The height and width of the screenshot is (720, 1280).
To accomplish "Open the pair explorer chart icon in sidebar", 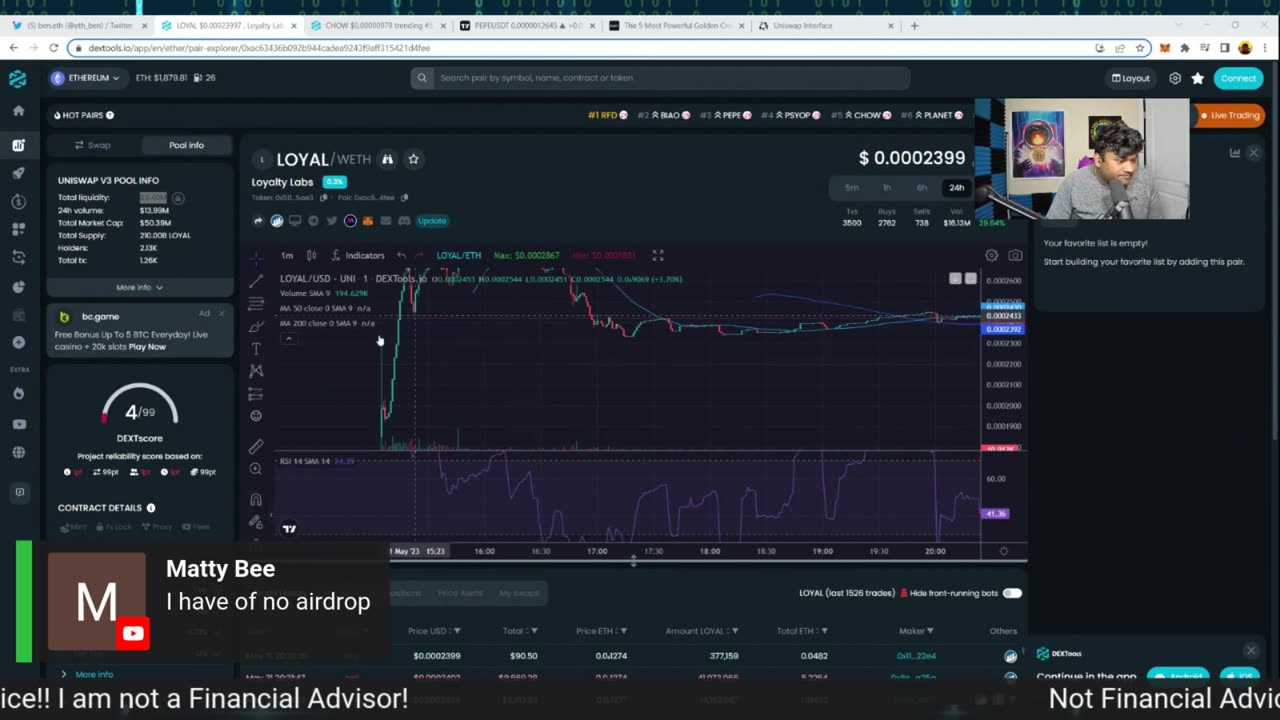I will click(x=18, y=145).
